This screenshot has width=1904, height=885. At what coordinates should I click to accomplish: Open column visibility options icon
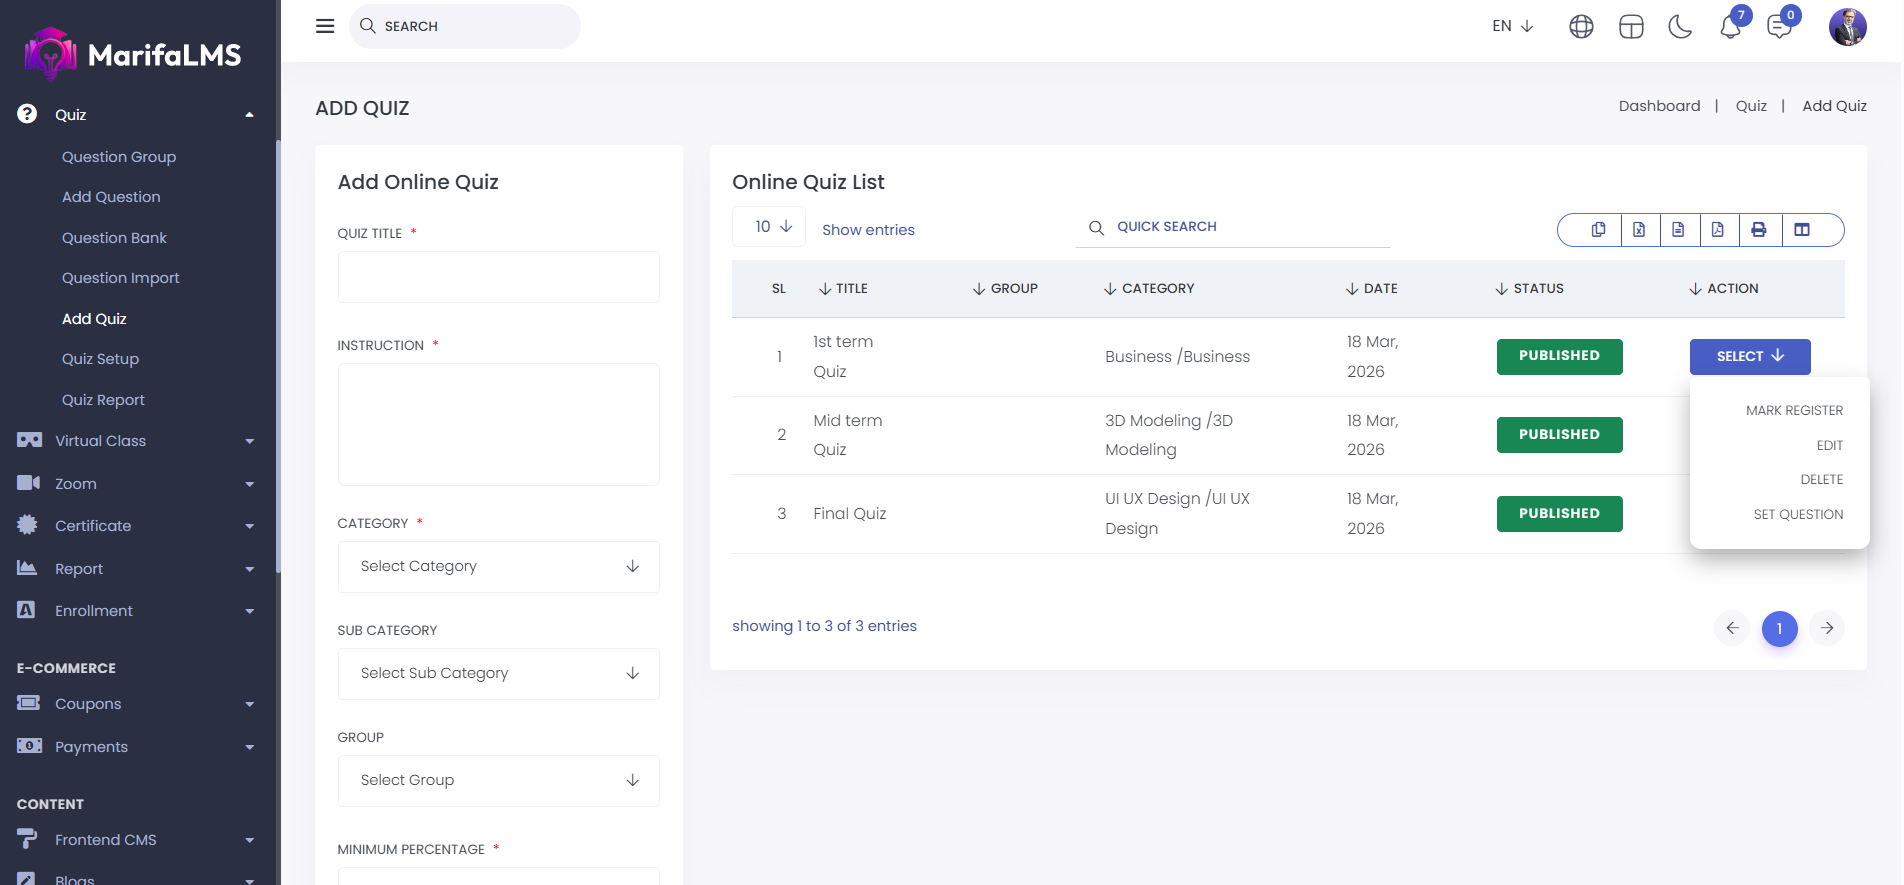pyautogui.click(x=1802, y=230)
